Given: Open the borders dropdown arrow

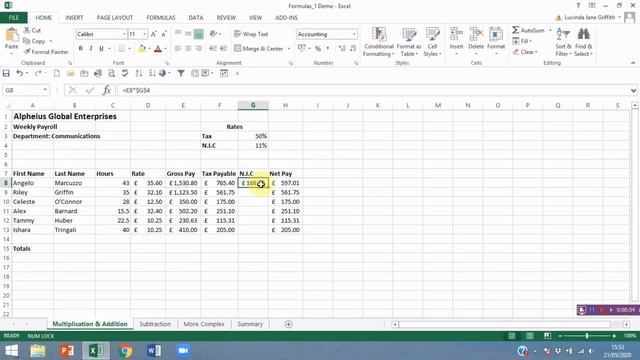Looking at the screenshot, I should 129,49.
